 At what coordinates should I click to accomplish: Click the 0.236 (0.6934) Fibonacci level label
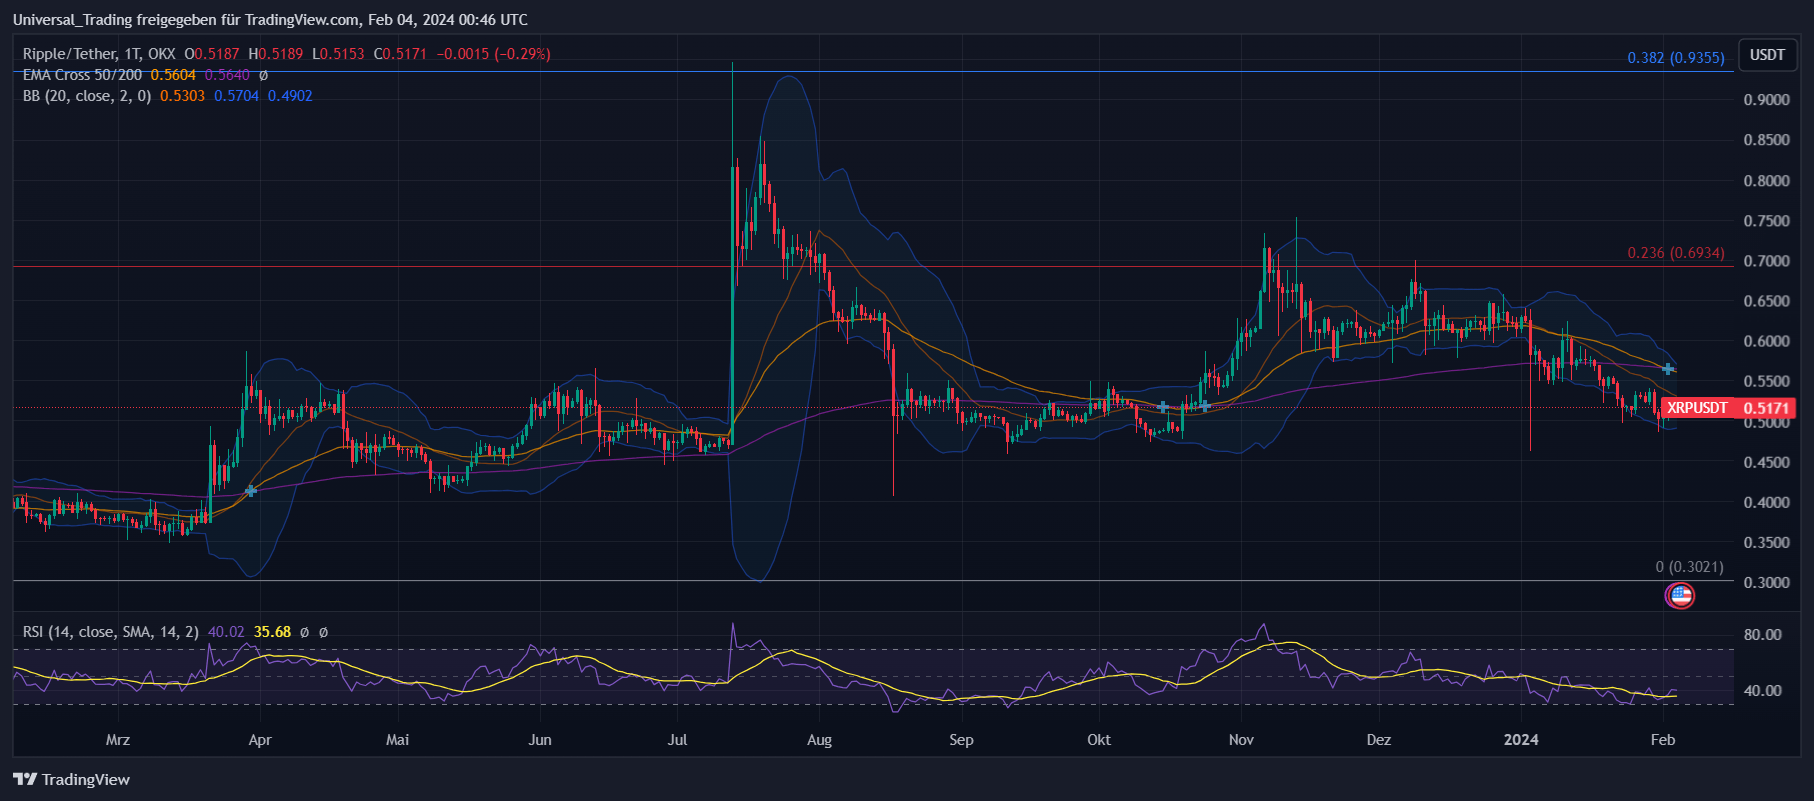(x=1675, y=253)
